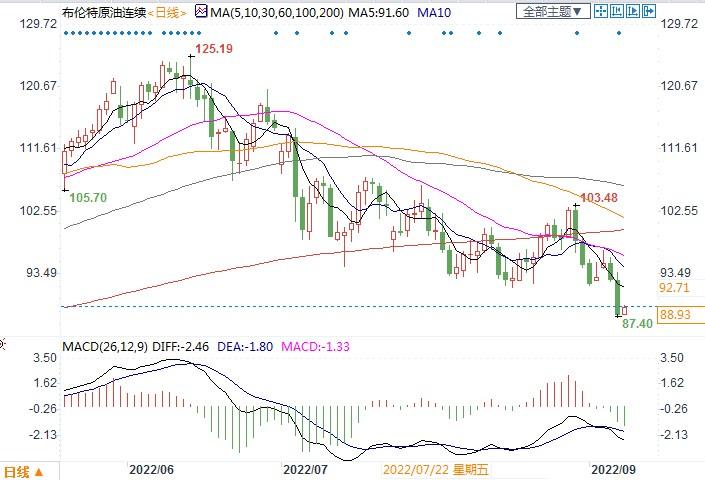
Task: Click the 2022/09 time axis label
Action: 614,470
